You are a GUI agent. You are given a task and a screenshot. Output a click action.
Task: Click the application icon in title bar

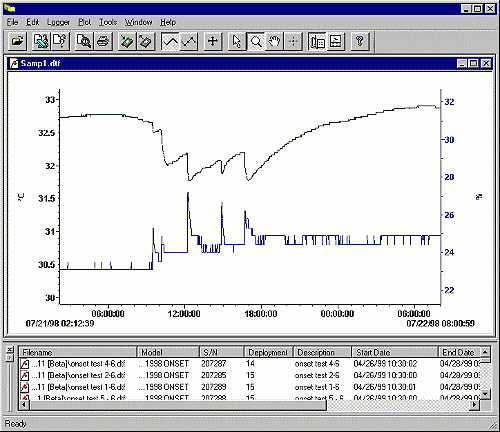(9, 8)
